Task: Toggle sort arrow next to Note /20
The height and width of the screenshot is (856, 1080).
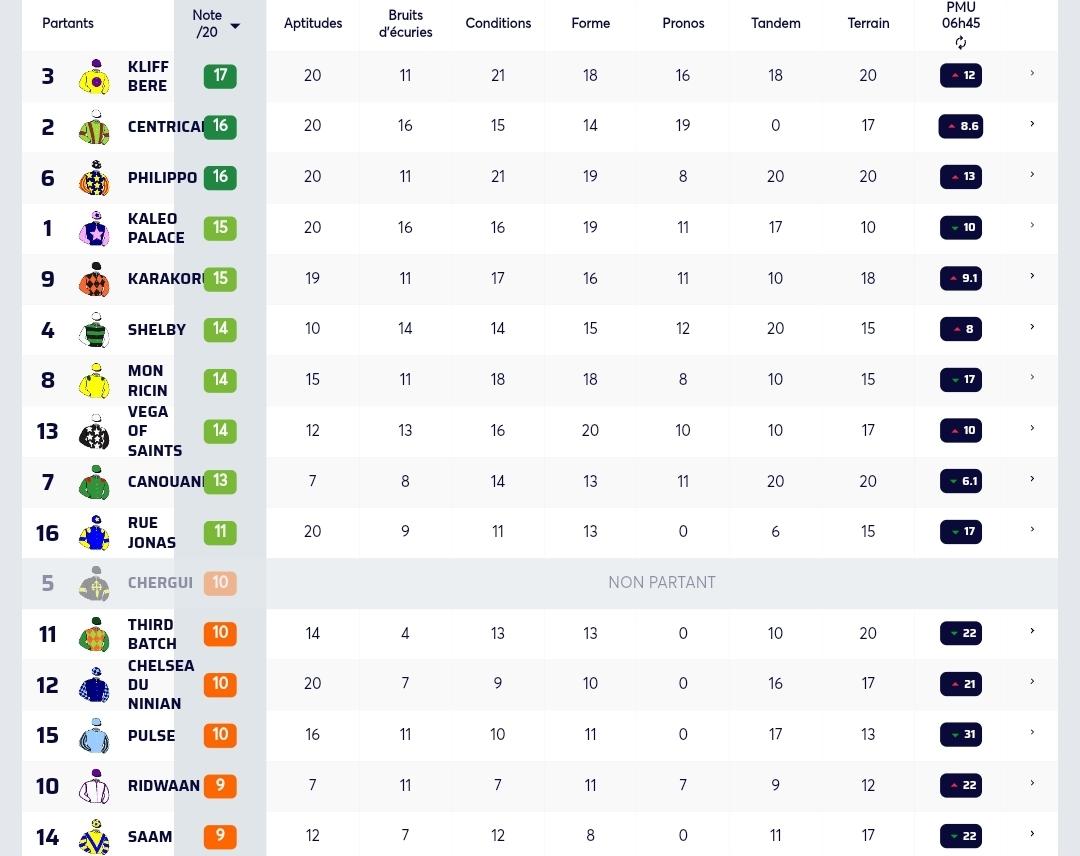Action: click(x=235, y=26)
